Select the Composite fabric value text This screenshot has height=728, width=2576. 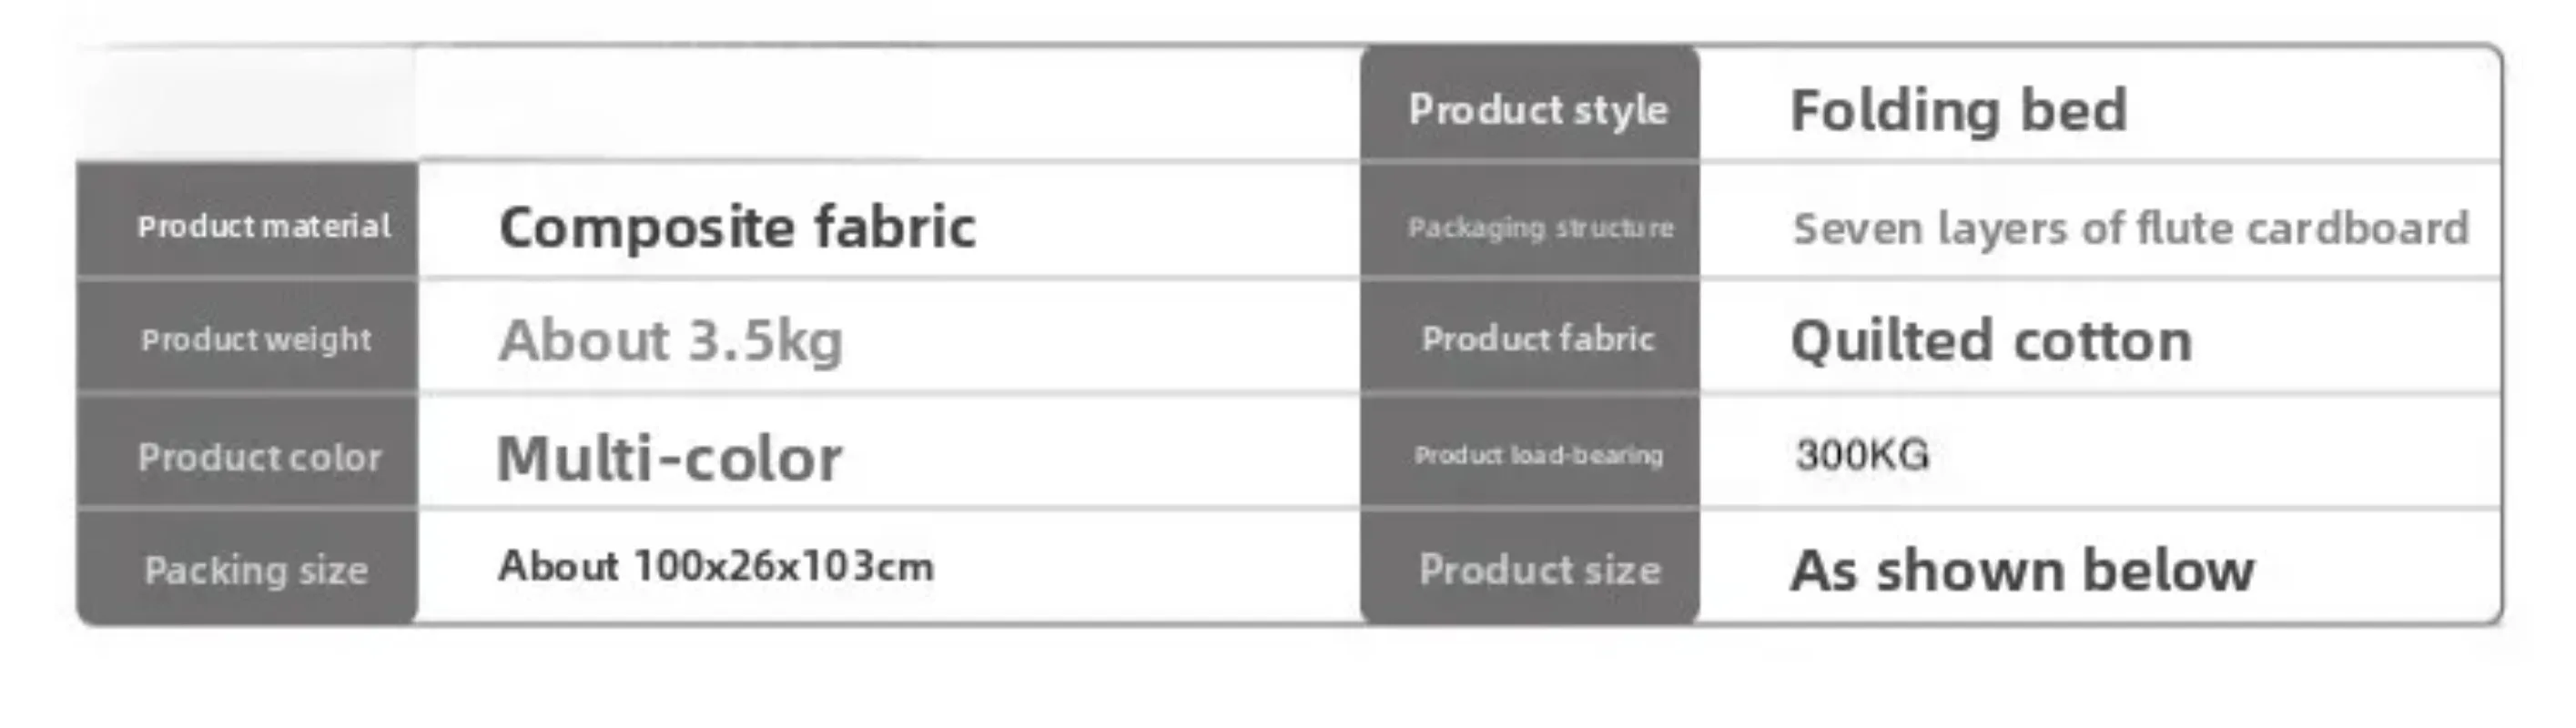point(737,227)
